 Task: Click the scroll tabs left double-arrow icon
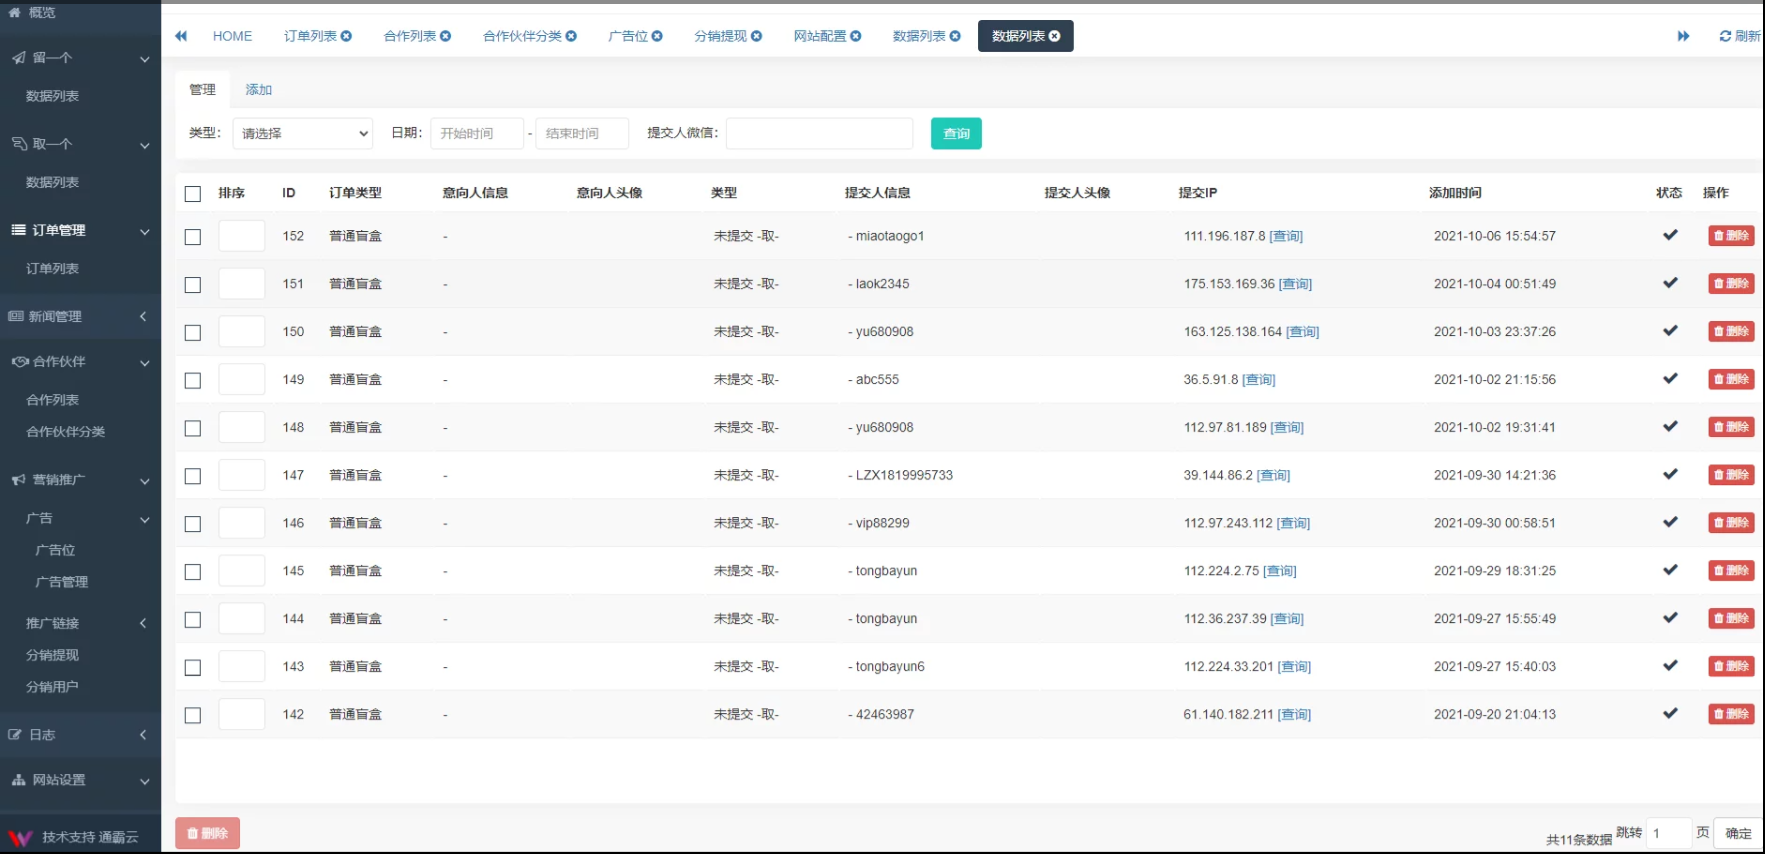[x=181, y=36]
